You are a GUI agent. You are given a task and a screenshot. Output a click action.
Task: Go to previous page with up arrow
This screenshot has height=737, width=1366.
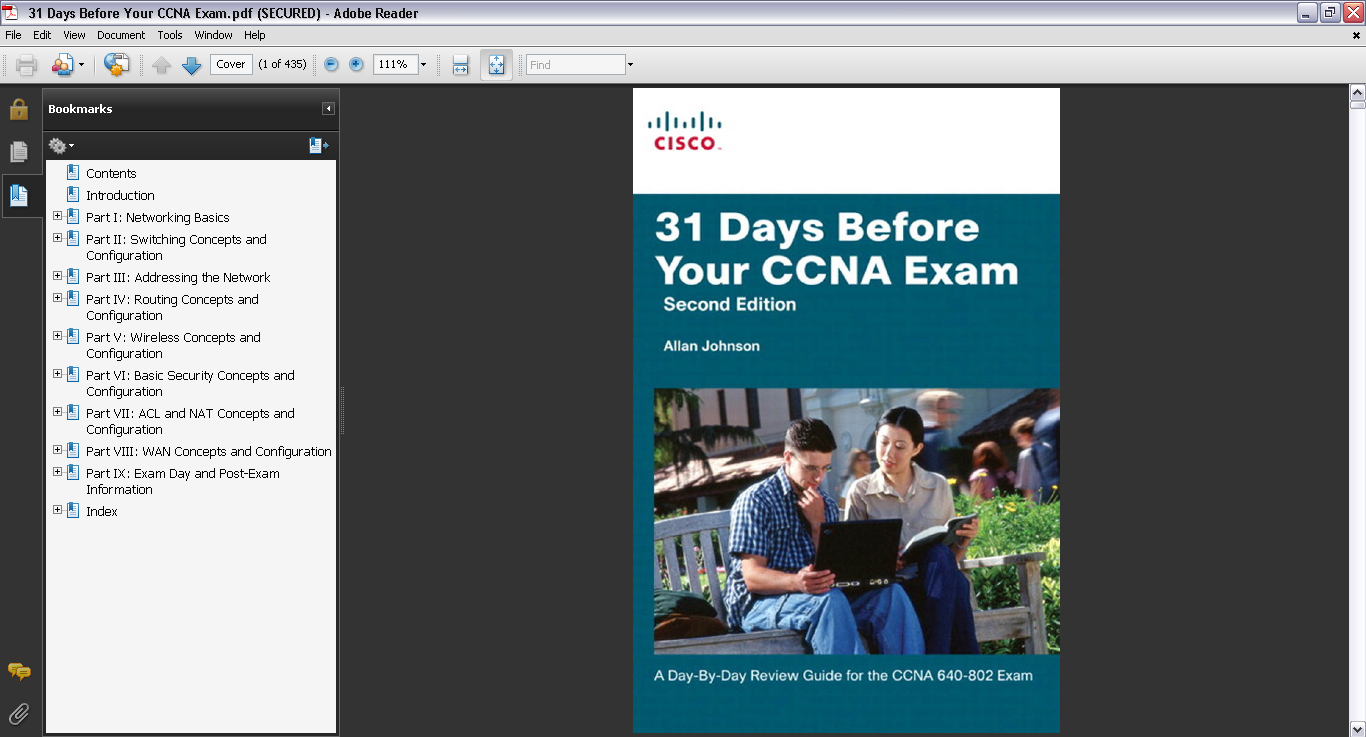[x=162, y=65]
